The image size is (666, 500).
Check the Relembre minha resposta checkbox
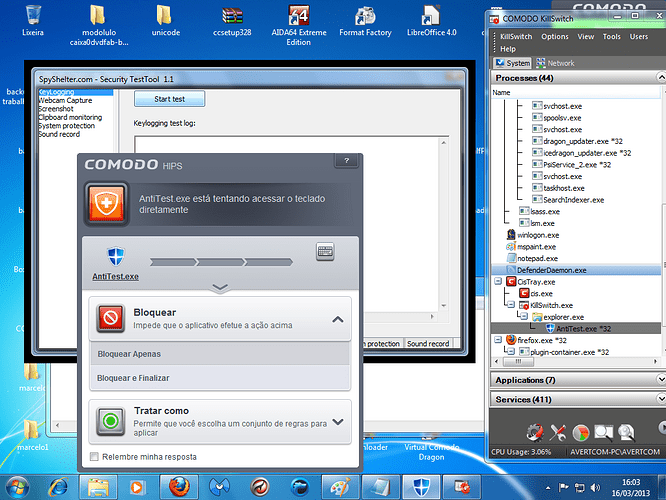(94, 457)
